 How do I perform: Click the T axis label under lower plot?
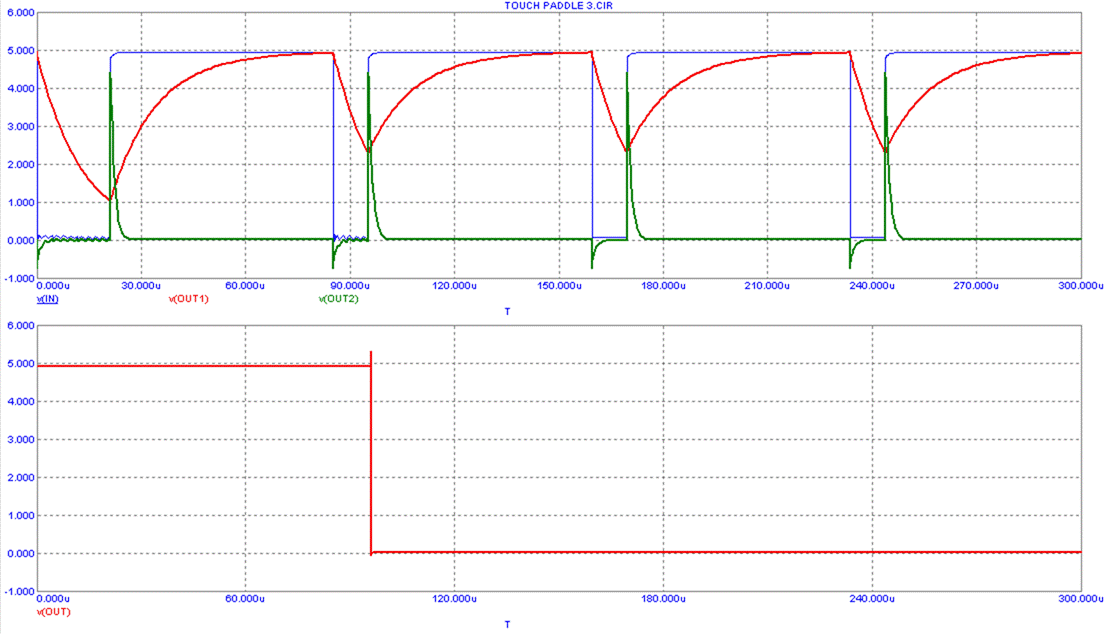click(507, 624)
